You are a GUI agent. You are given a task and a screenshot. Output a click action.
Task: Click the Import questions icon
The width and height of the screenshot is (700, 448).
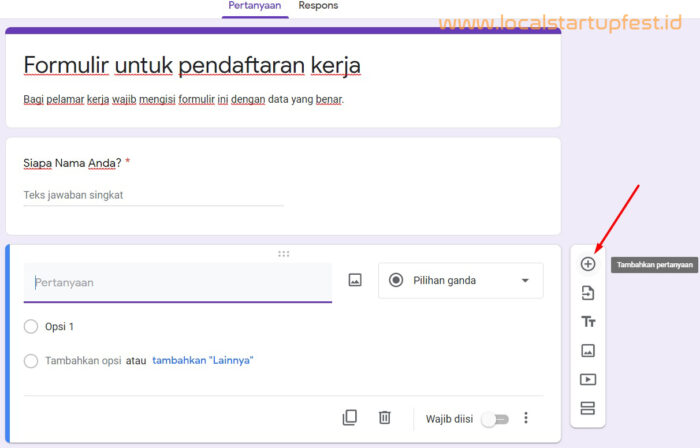[588, 293]
